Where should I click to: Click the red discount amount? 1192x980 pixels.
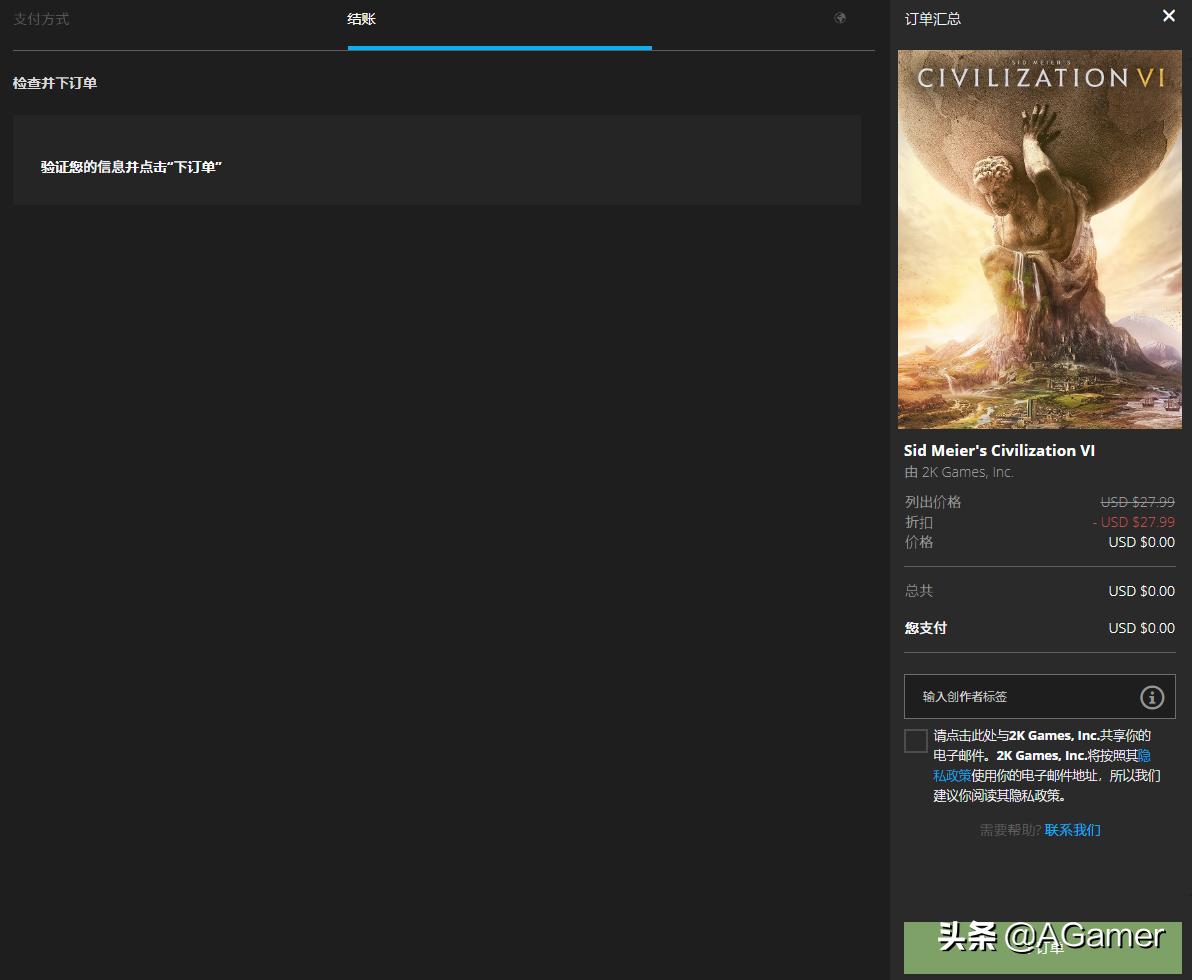pos(1134,522)
